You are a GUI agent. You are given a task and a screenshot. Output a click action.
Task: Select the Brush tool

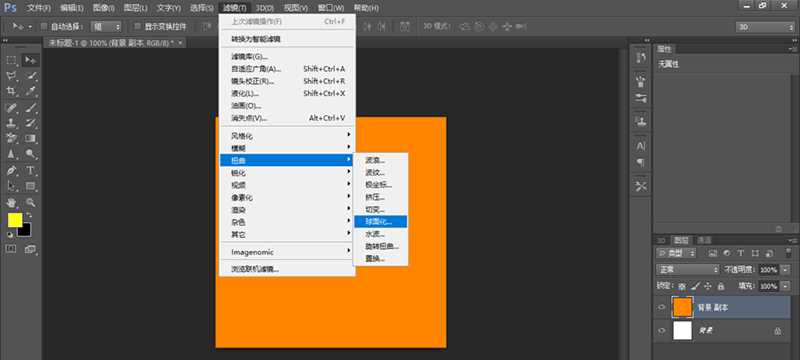point(31,107)
